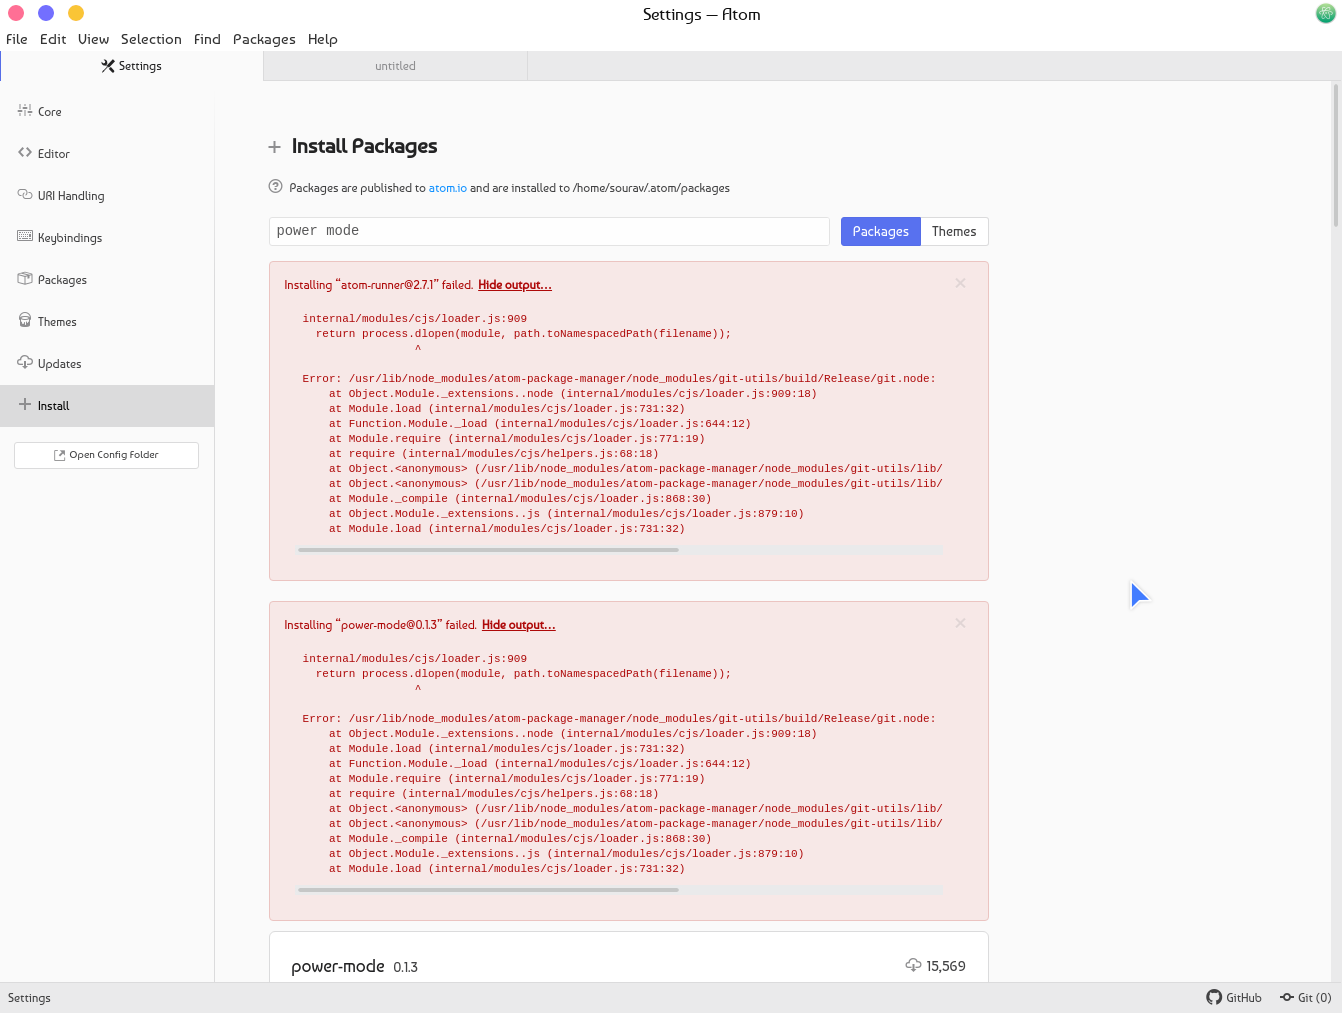Image resolution: width=1342 pixels, height=1013 pixels.
Task: Switch search to Themes
Action: click(954, 231)
